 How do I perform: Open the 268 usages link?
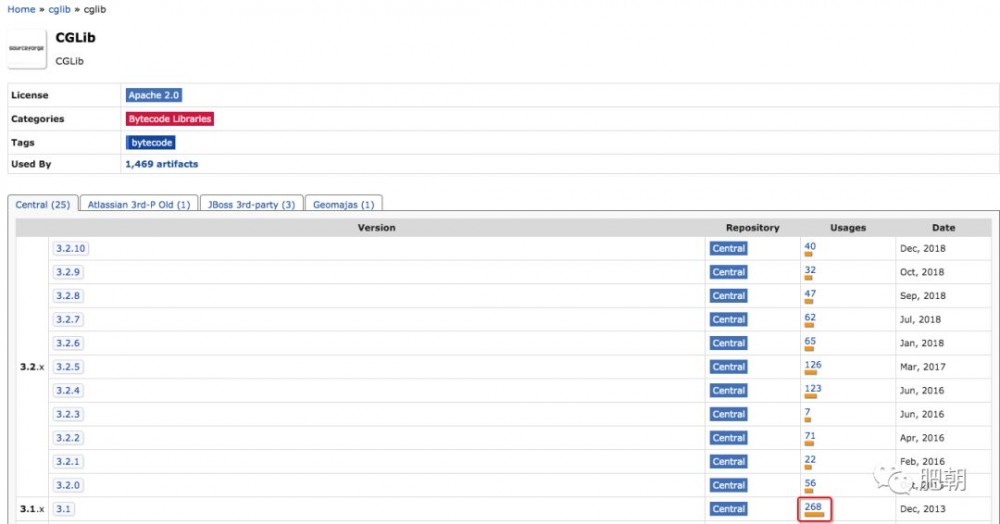(x=812, y=507)
